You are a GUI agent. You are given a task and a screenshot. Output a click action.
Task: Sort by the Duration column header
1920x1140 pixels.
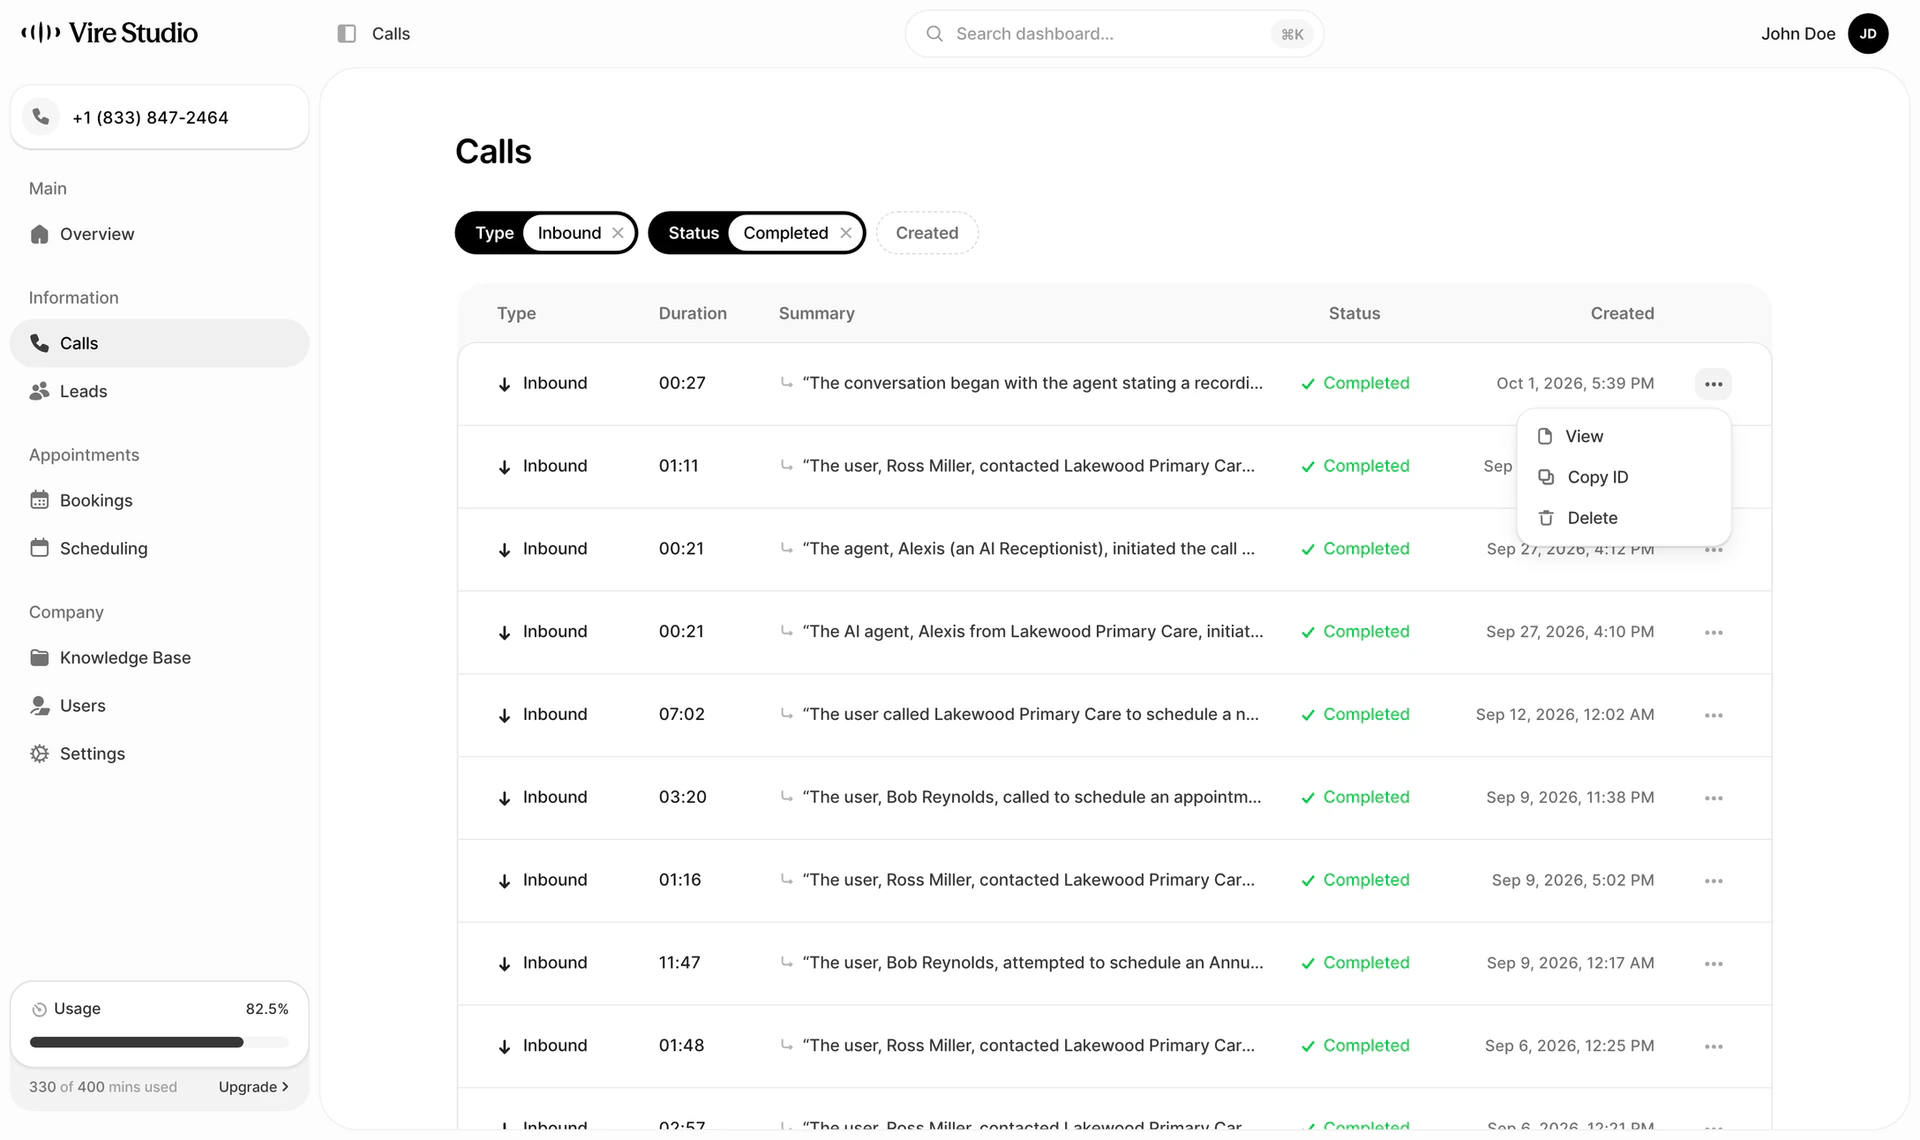pyautogui.click(x=692, y=313)
